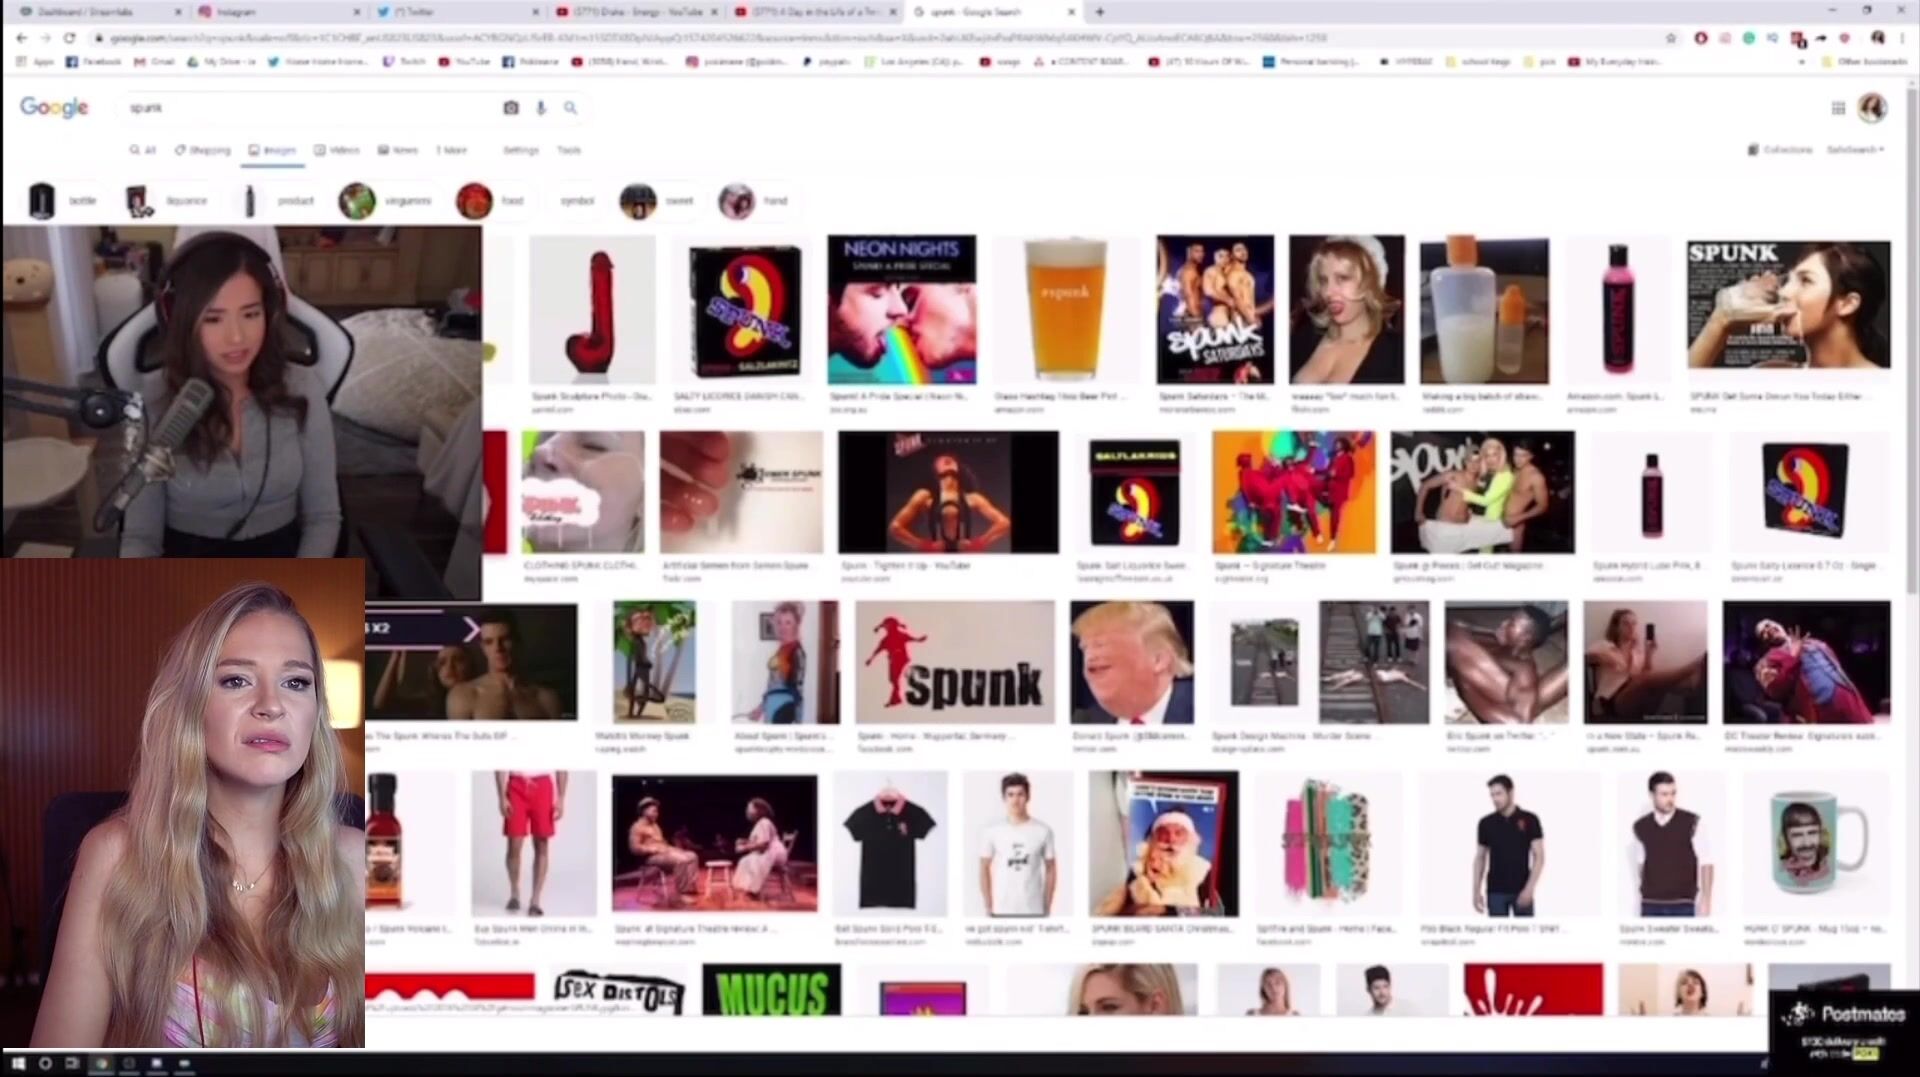Open the Collections link
Screen dimensions: 1920x1077
click(1780, 150)
